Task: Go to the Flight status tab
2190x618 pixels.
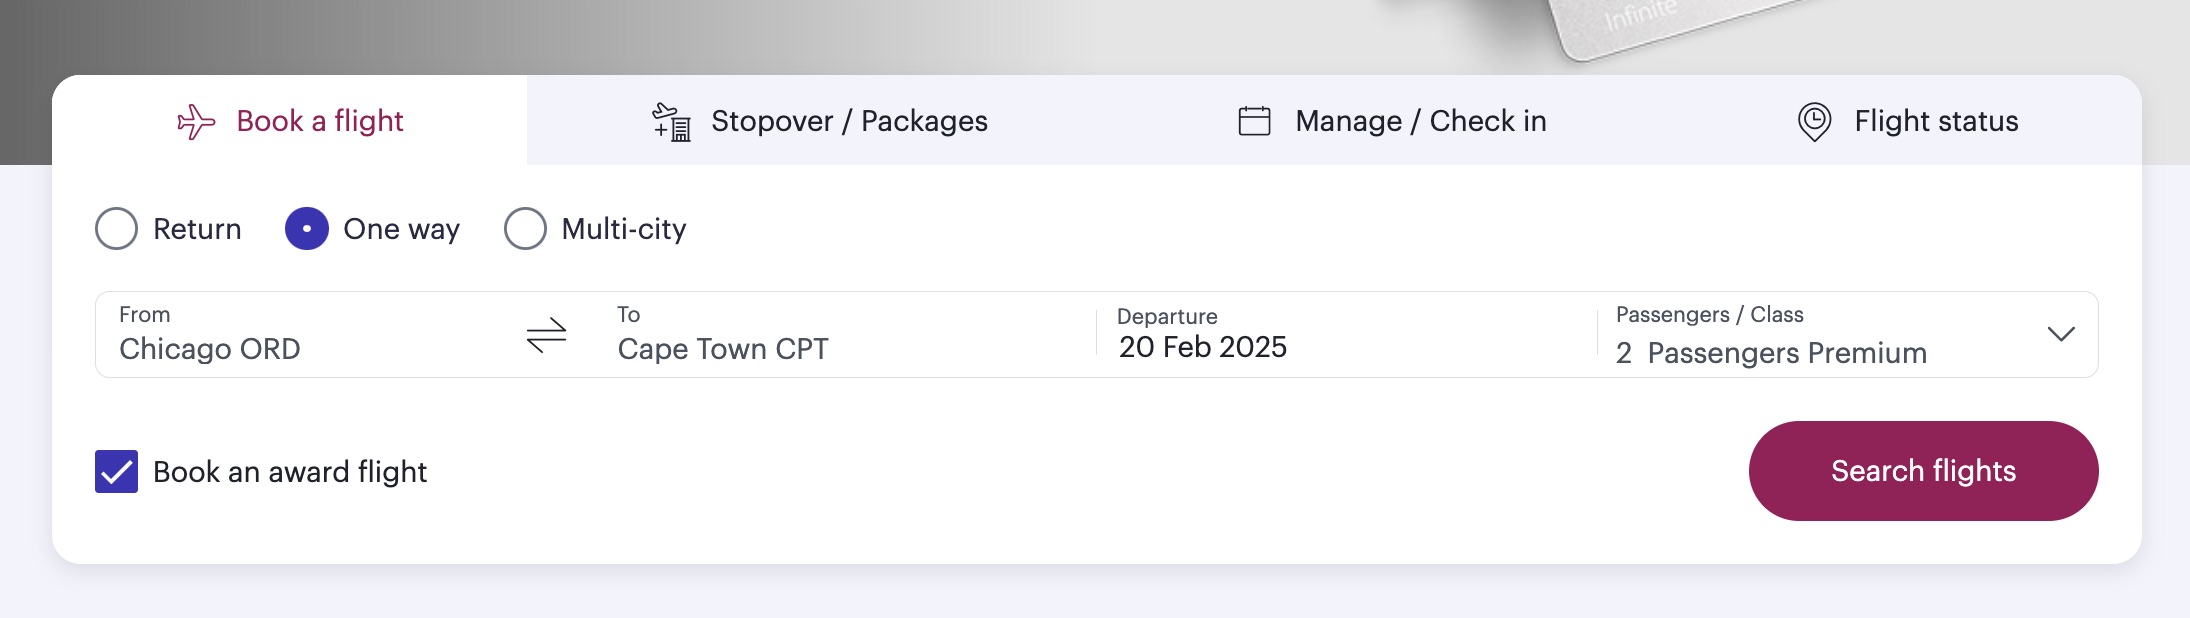Action: tap(1936, 121)
